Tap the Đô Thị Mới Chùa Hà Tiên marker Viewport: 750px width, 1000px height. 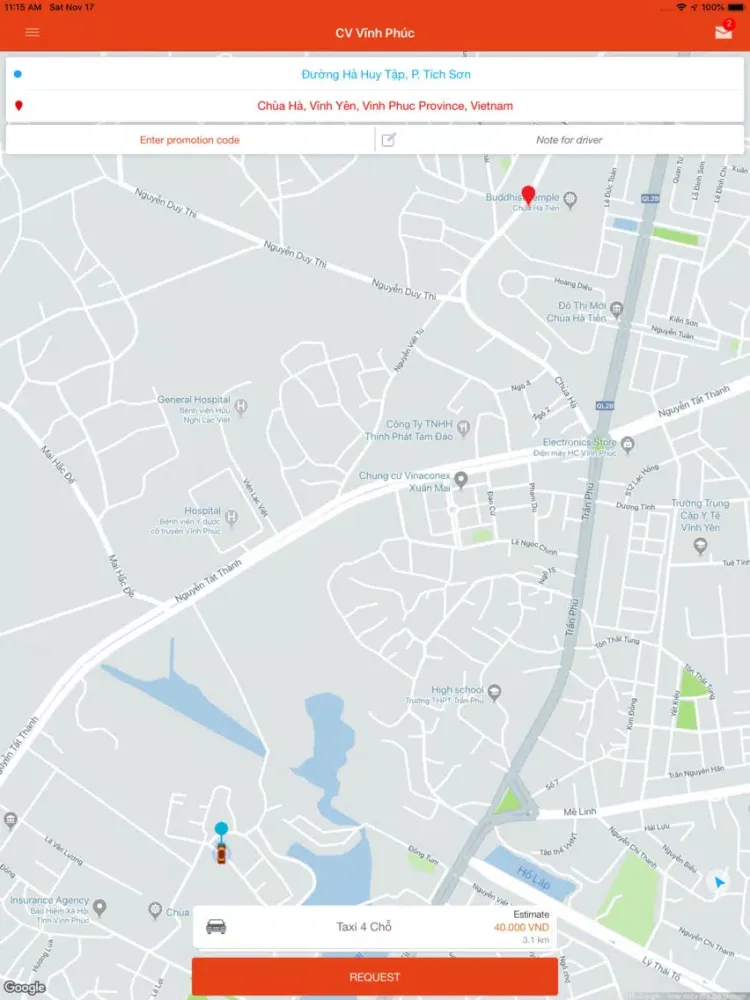[616, 309]
